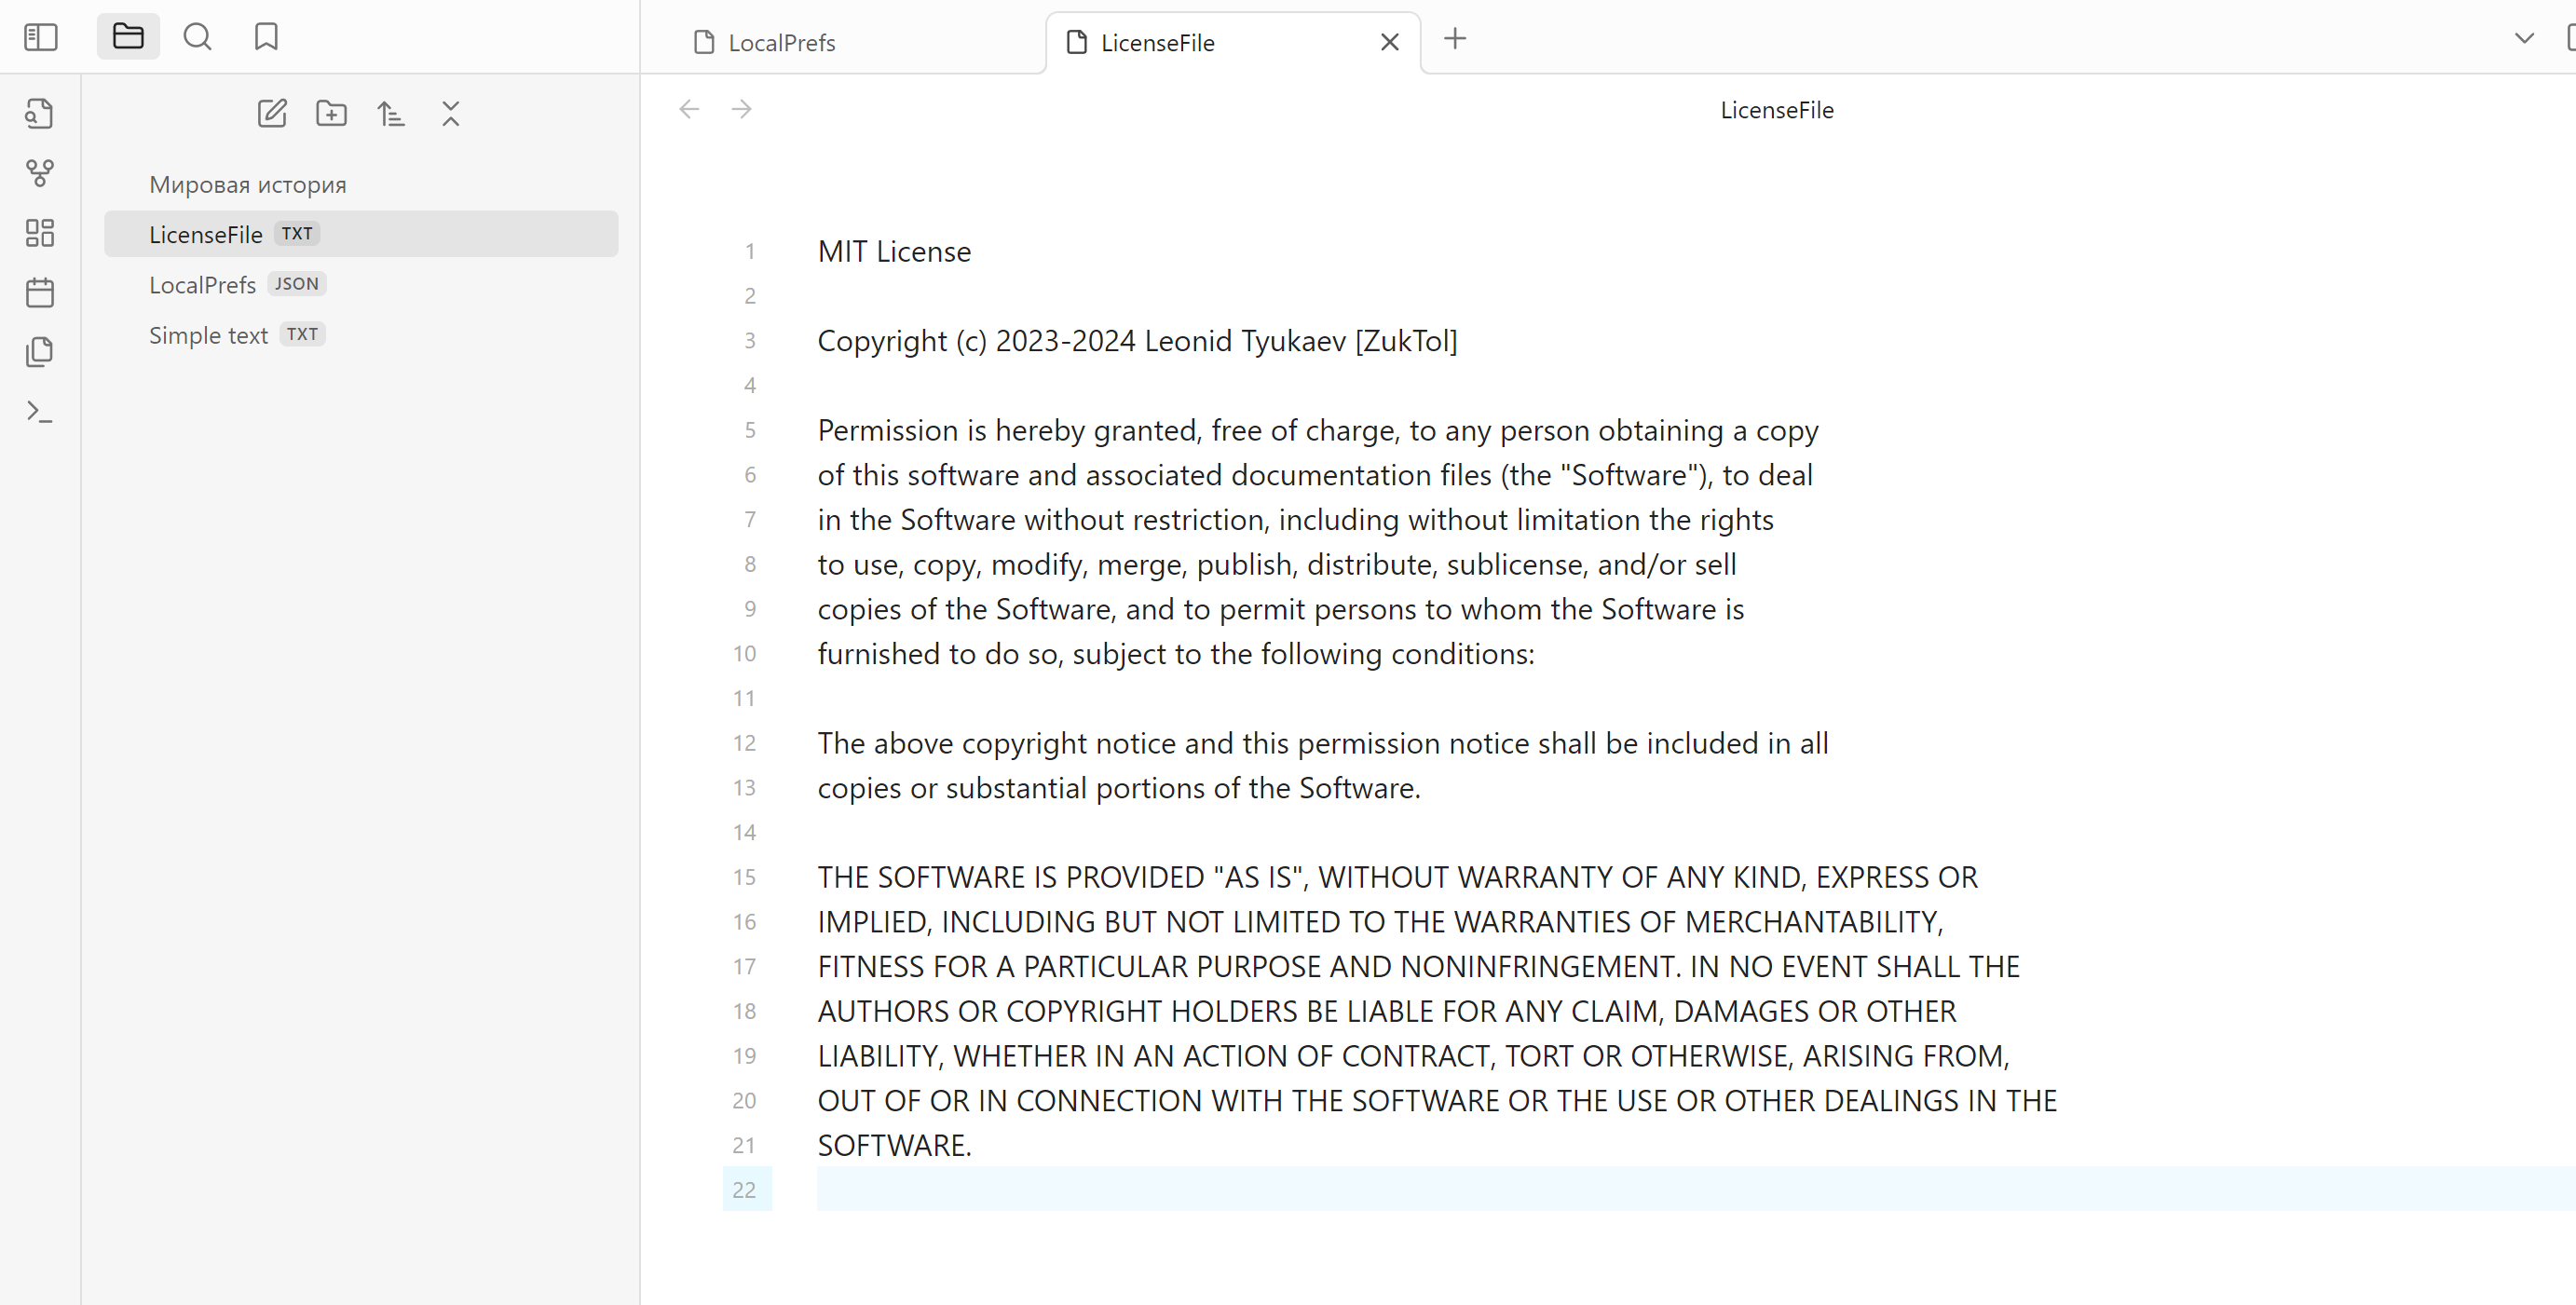Create a new folder
This screenshot has height=1305, width=2576.
tap(331, 114)
